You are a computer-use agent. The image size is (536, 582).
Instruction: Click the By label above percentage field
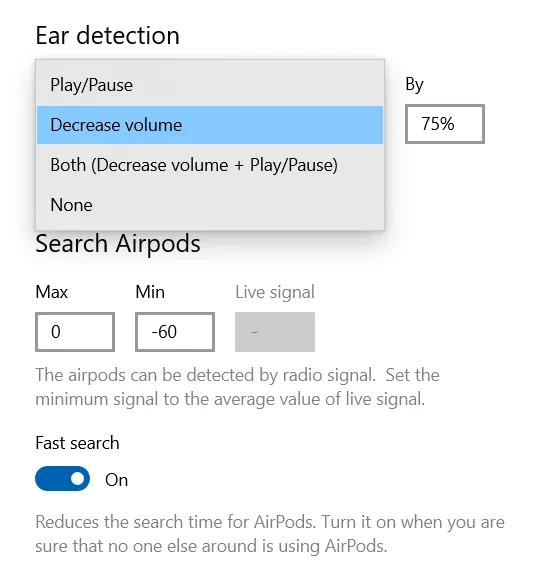414,85
